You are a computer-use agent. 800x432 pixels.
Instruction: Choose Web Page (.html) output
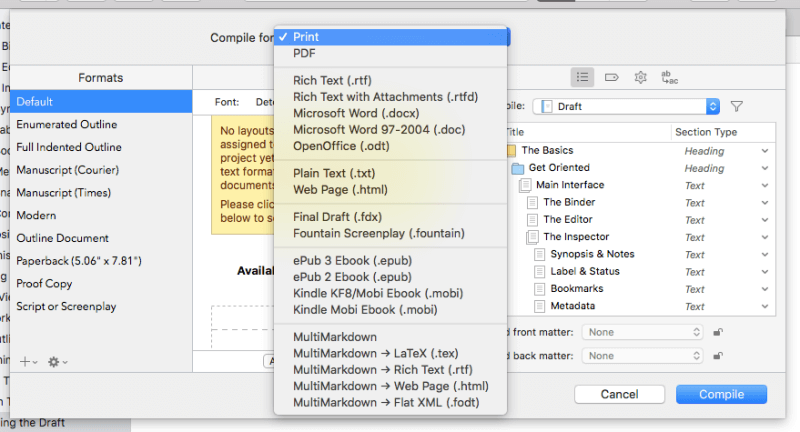pyautogui.click(x=391, y=190)
